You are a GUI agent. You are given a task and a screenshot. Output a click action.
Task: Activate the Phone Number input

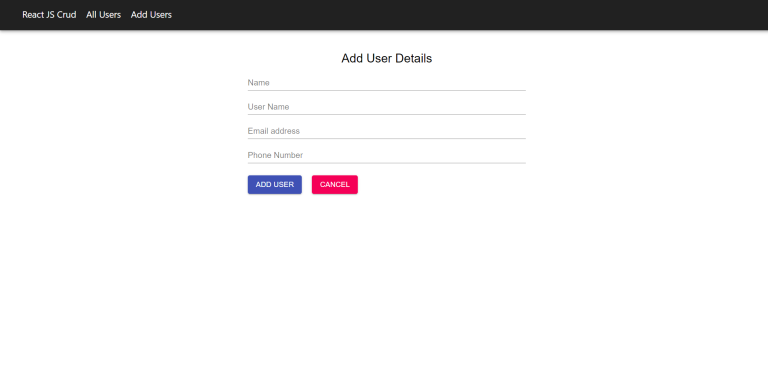click(x=386, y=155)
